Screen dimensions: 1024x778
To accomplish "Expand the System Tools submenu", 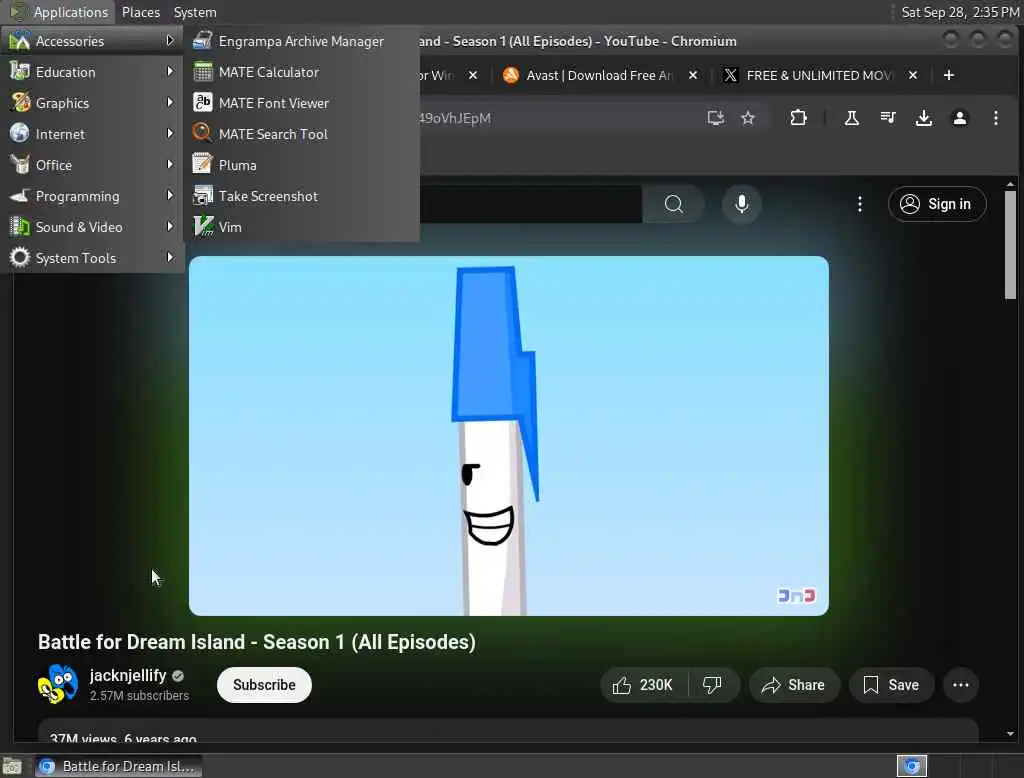I will [x=92, y=258].
